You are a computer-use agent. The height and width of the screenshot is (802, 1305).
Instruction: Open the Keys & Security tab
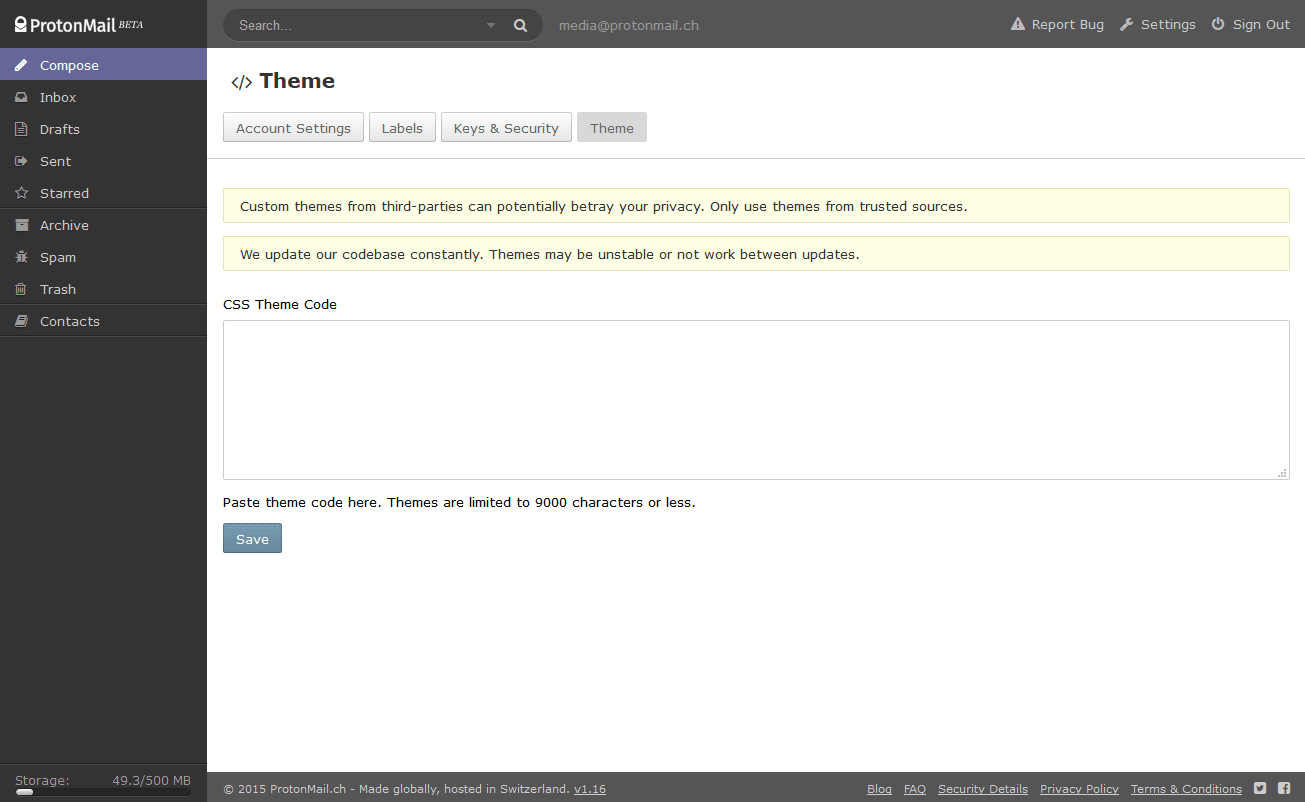pos(506,127)
